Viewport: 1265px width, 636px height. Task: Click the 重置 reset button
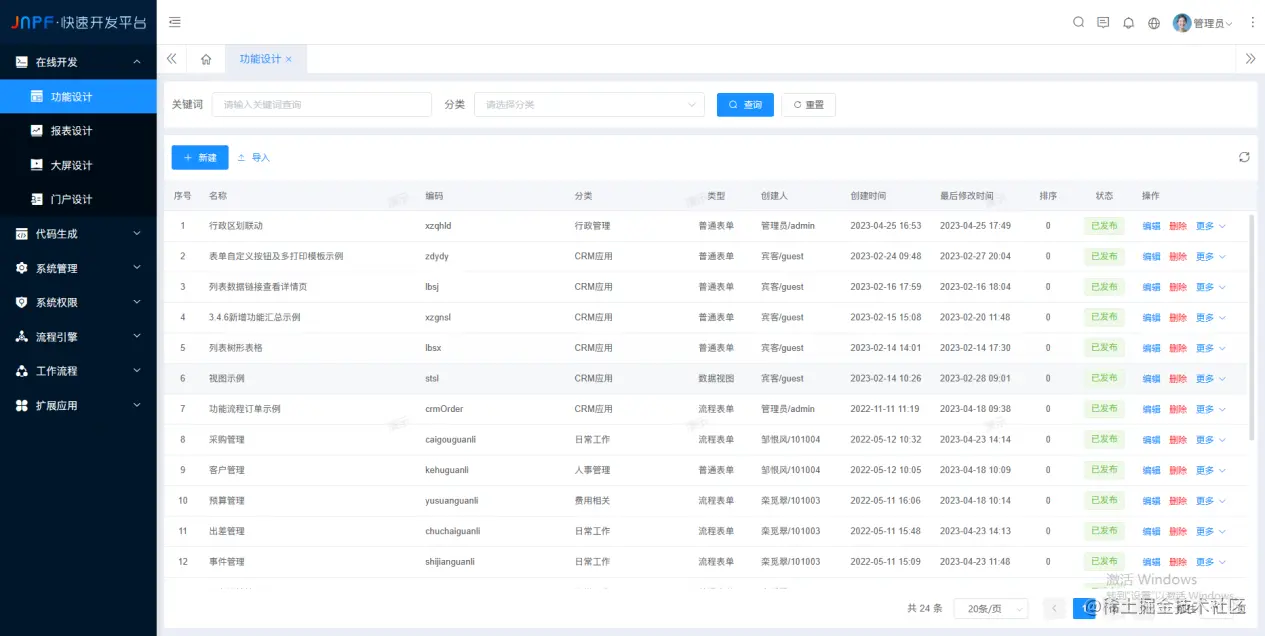pos(808,104)
